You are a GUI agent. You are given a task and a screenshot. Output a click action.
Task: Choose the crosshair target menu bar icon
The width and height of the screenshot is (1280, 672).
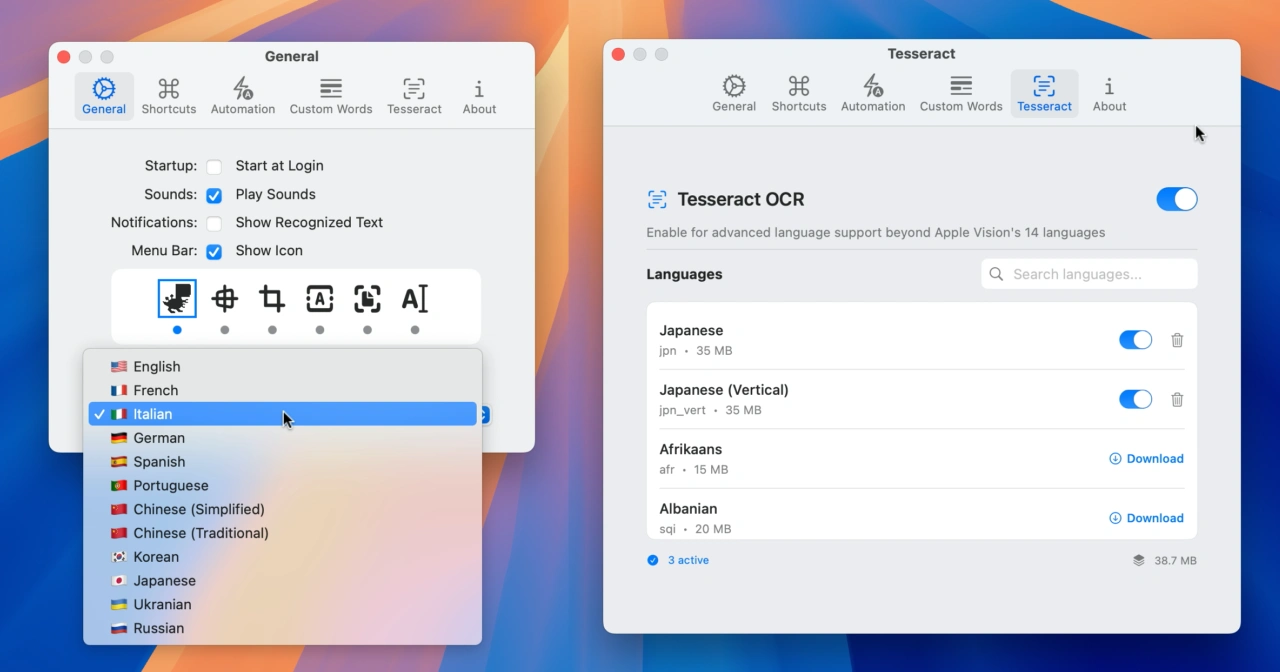click(225, 298)
